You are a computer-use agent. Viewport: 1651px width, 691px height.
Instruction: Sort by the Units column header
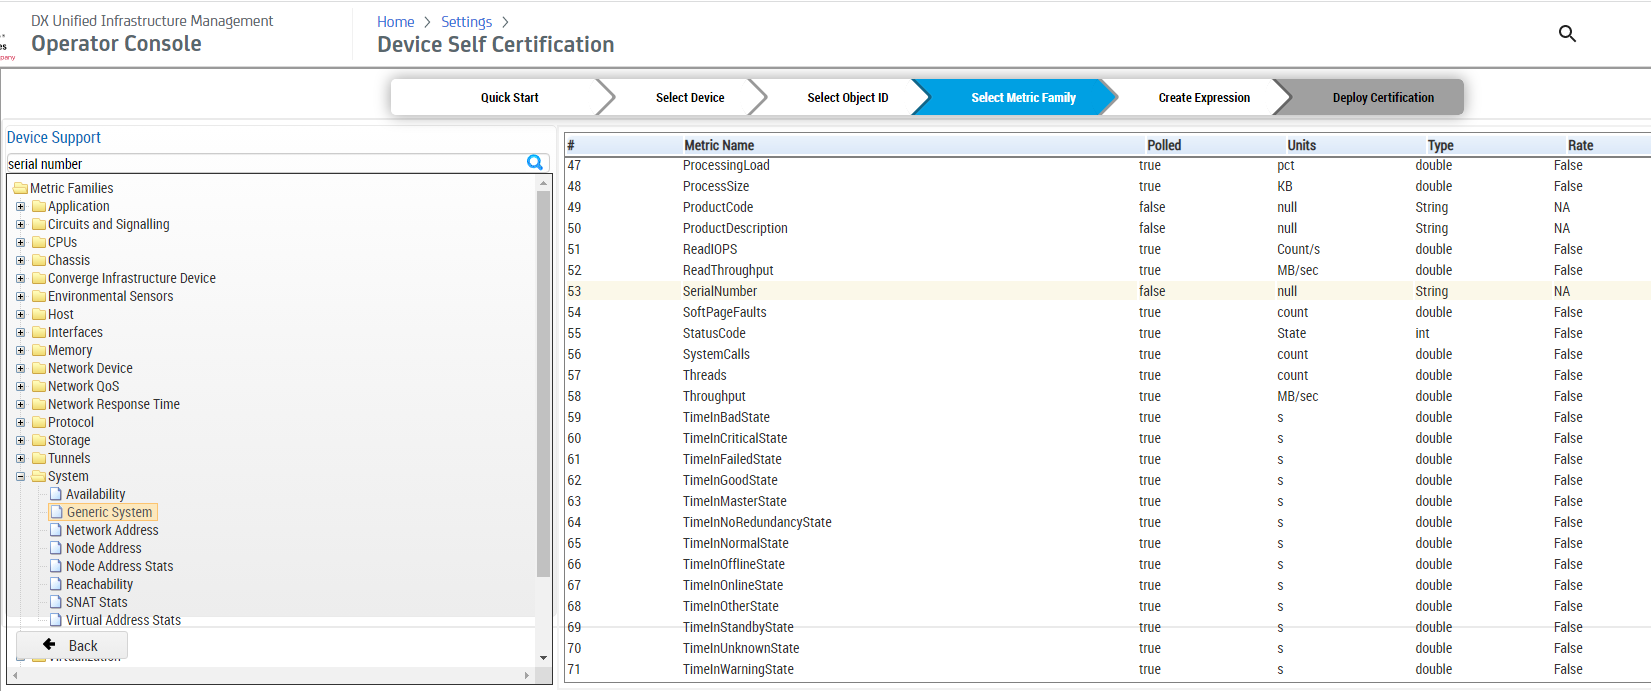[x=1301, y=145]
